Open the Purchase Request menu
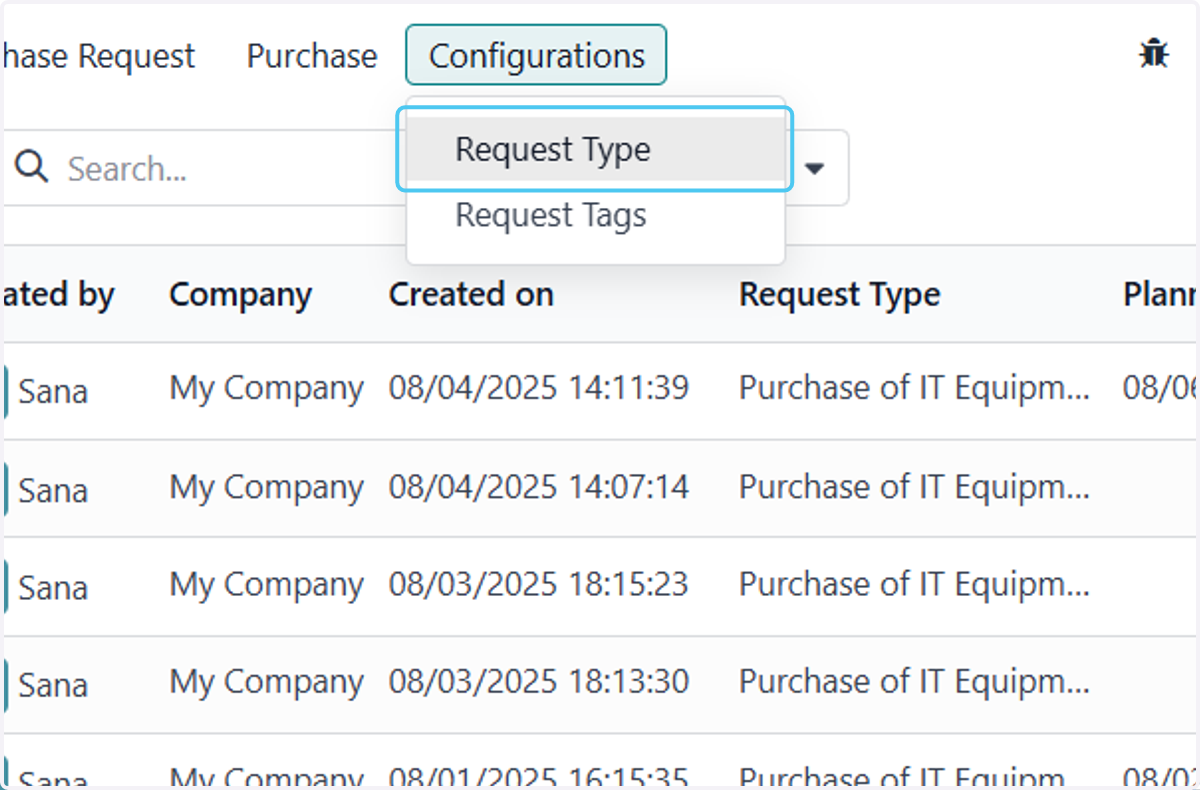This screenshot has height=790, width=1200. click(98, 56)
